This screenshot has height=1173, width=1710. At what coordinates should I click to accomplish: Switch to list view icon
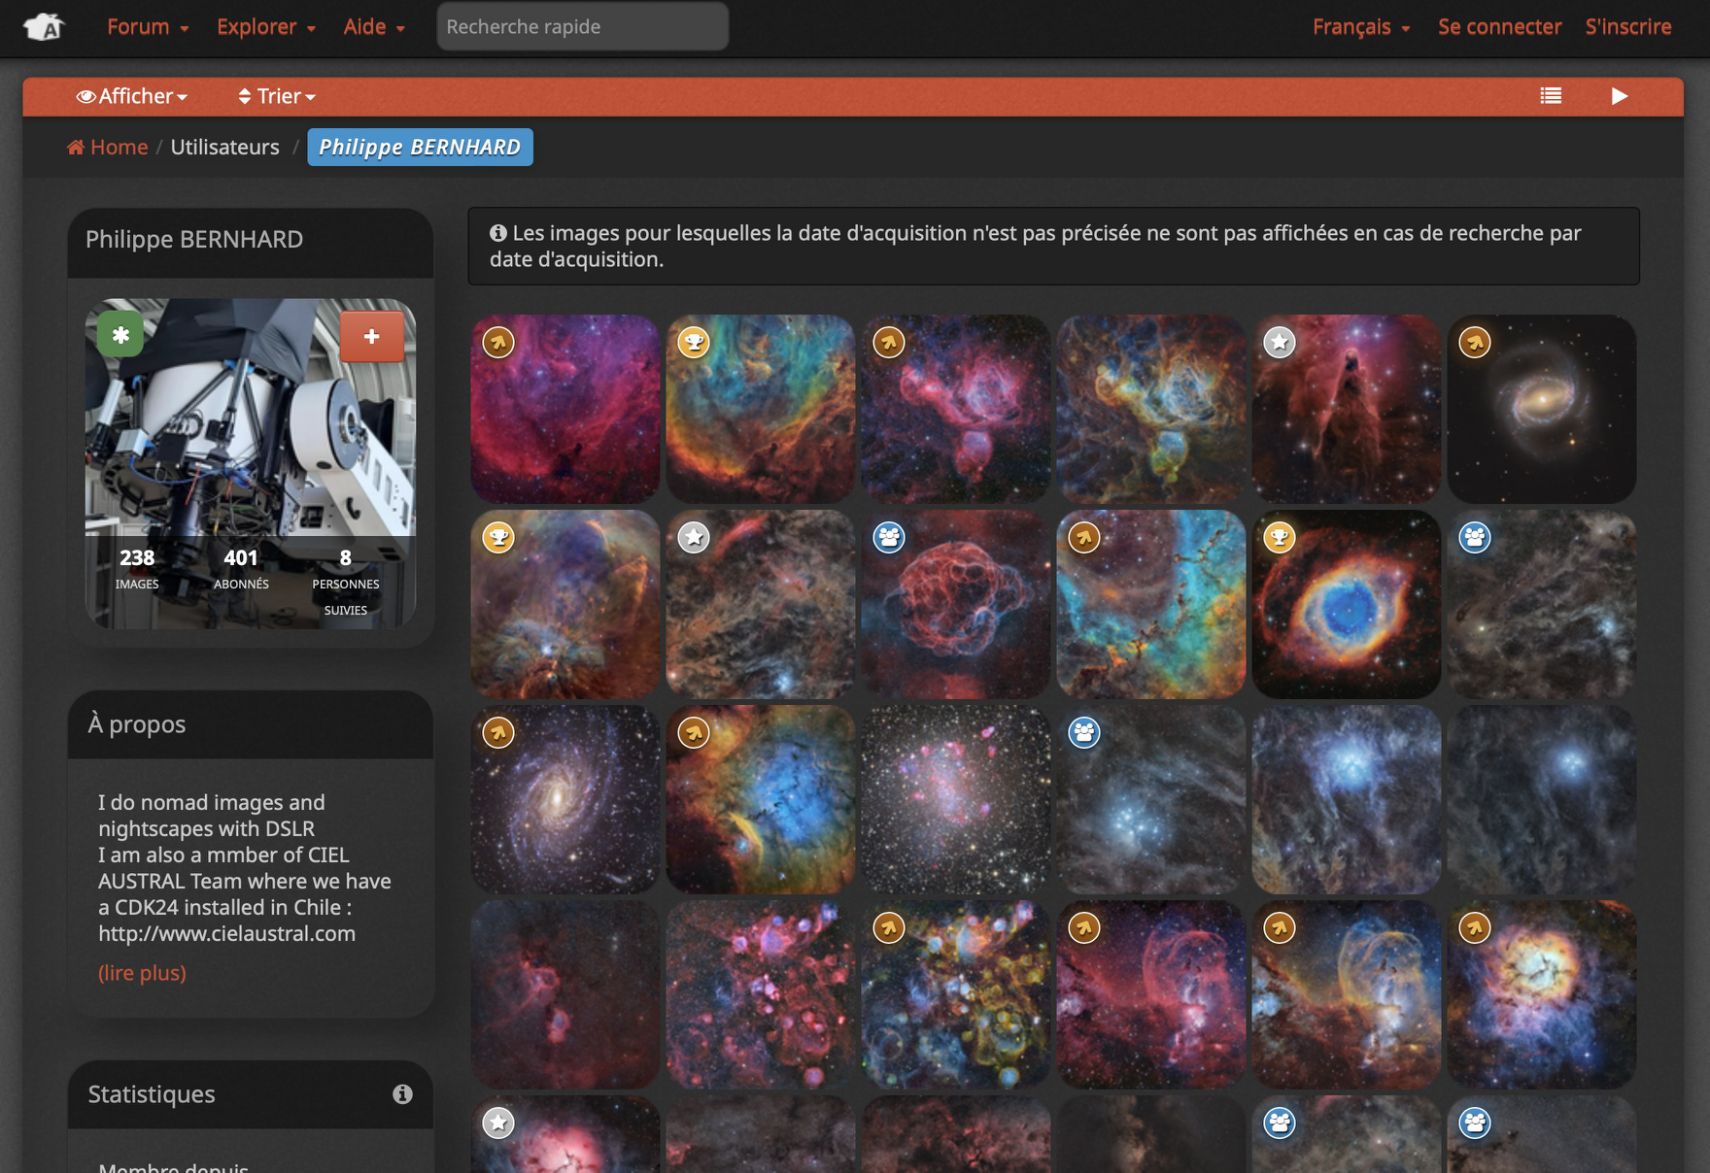click(1551, 96)
